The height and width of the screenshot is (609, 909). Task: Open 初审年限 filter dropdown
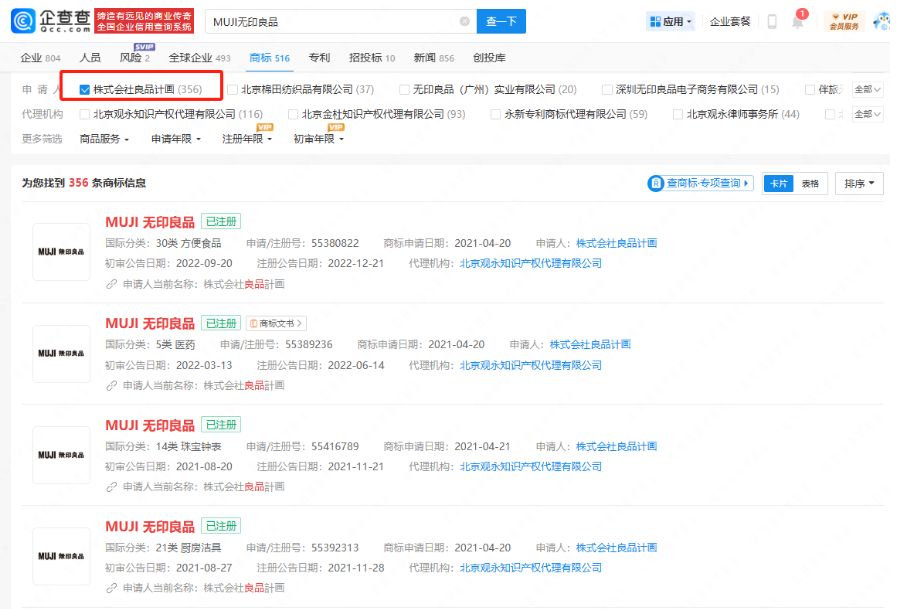coord(318,139)
